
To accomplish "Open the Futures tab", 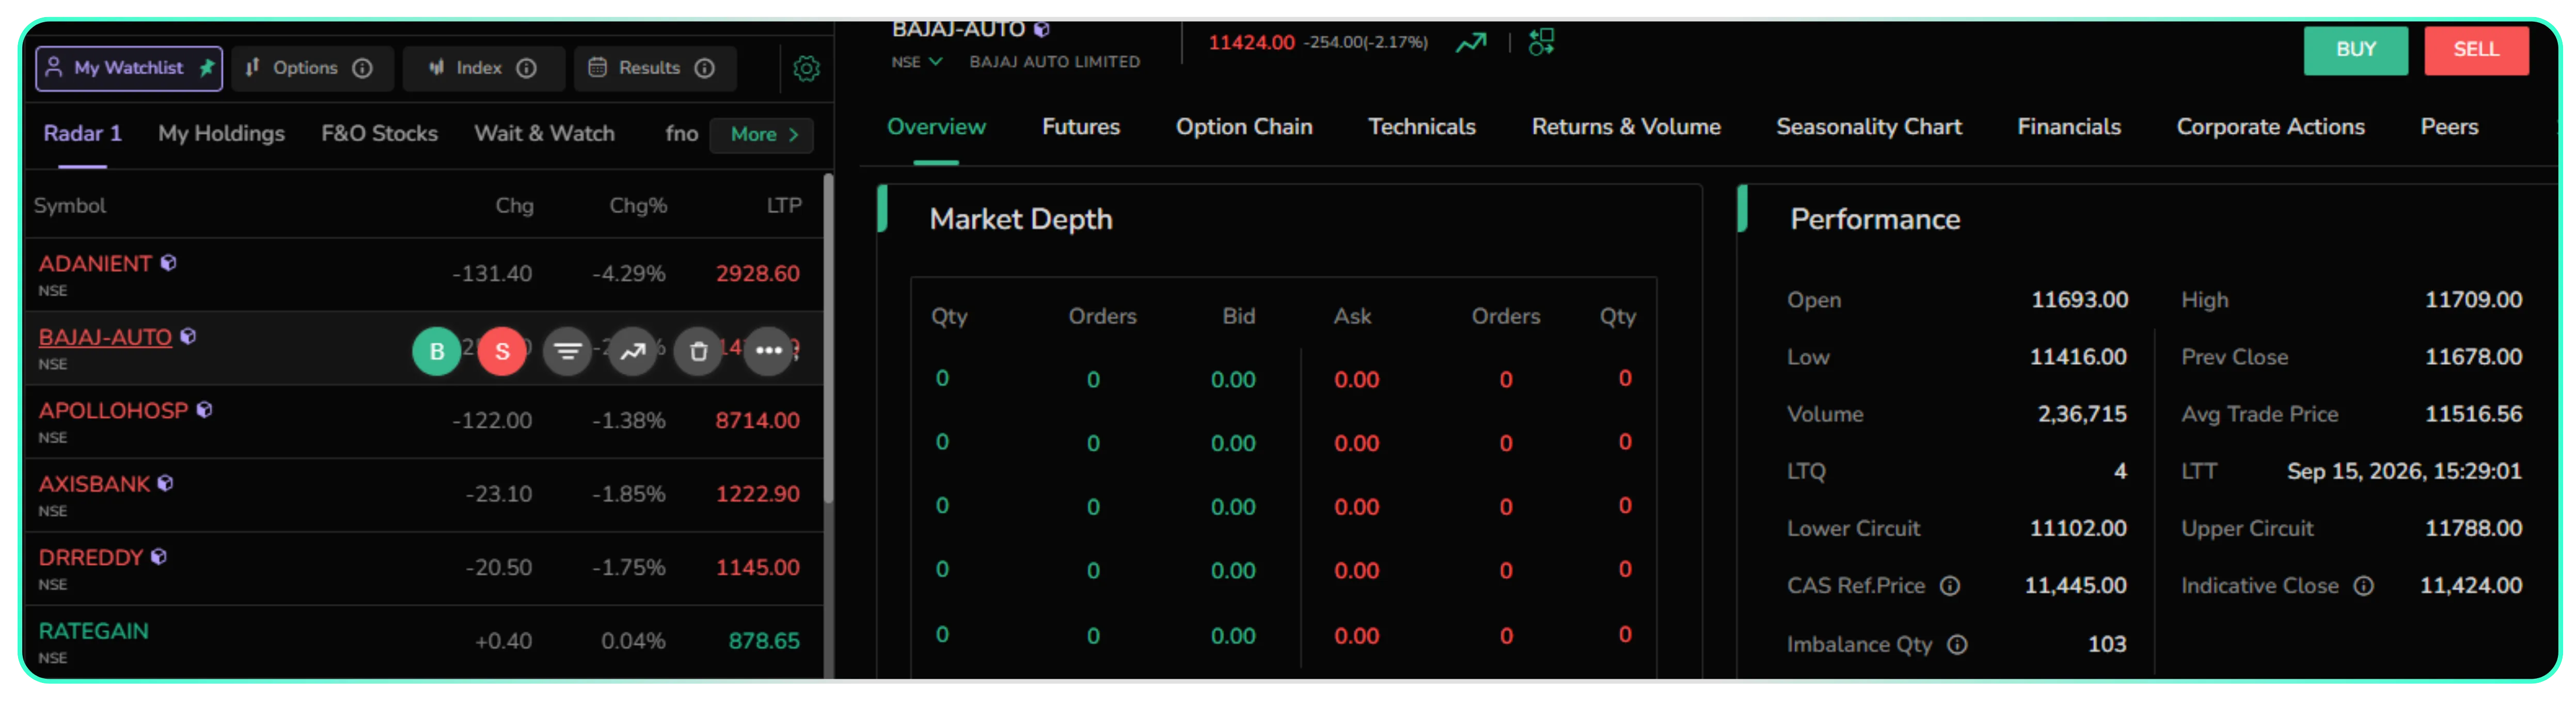I will pyautogui.click(x=1080, y=127).
